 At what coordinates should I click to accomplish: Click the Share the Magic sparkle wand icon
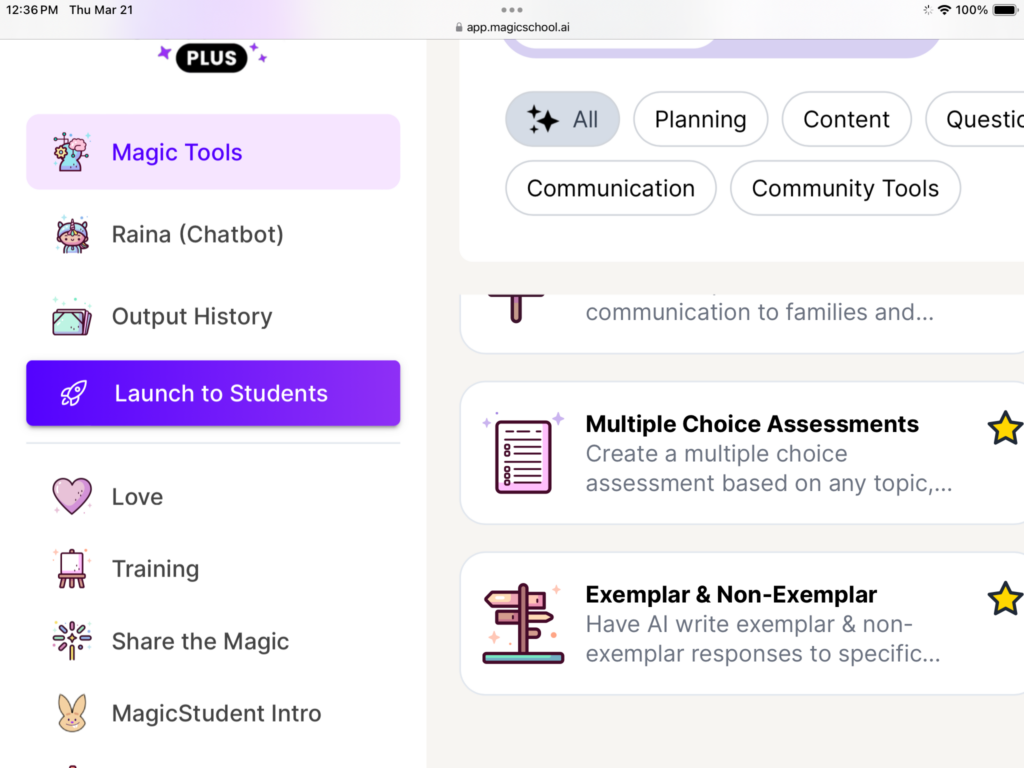pos(72,641)
